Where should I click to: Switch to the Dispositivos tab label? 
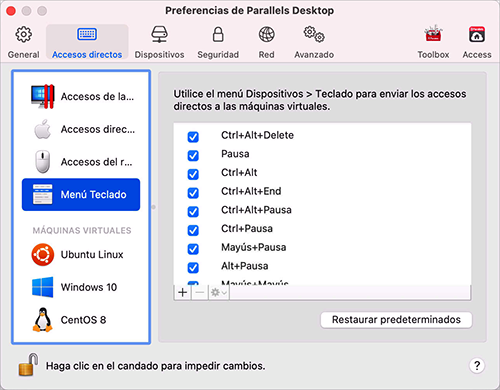point(159,54)
